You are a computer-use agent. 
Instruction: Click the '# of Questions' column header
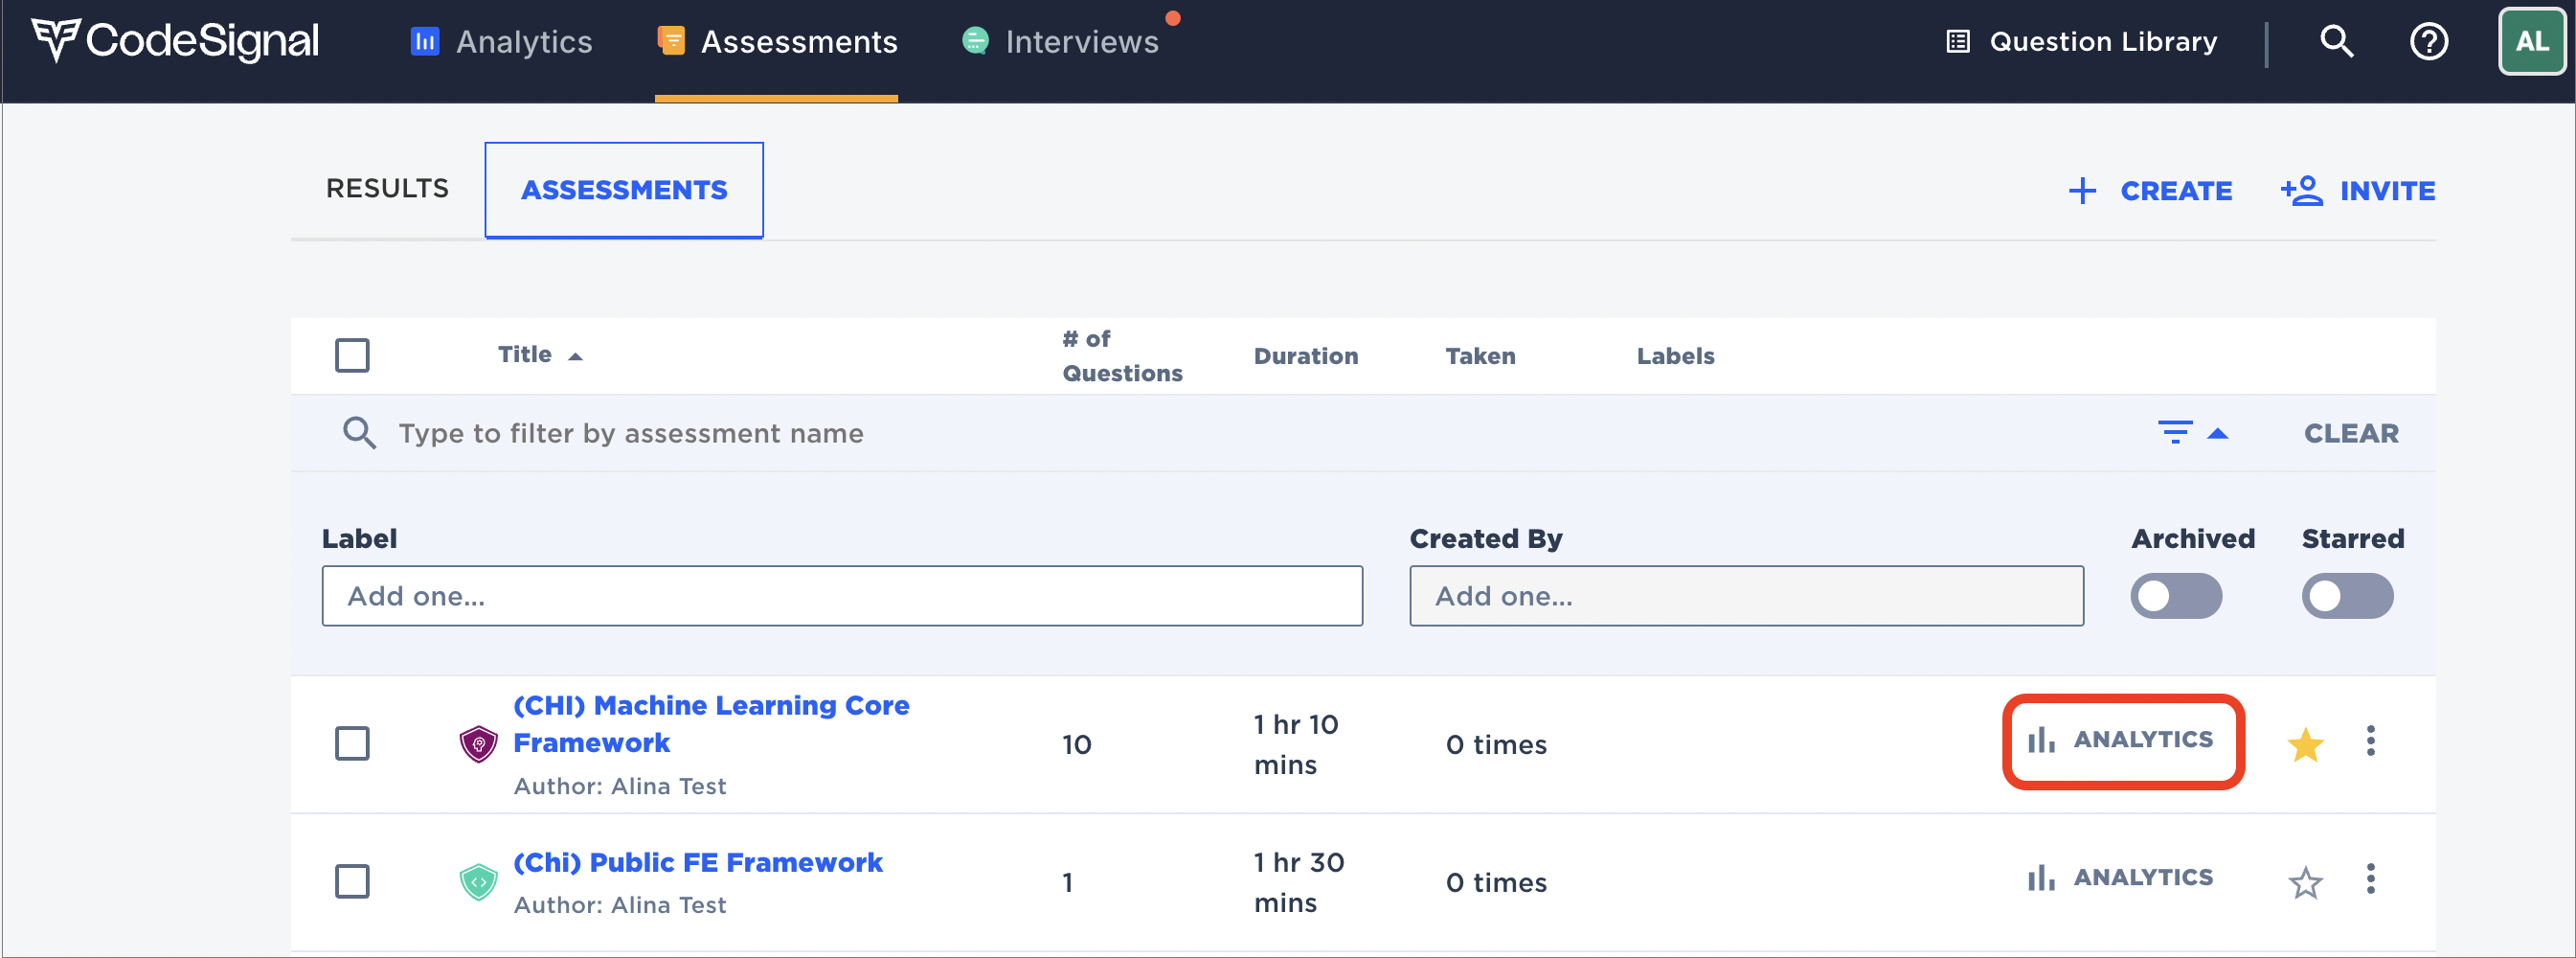pos(1121,356)
